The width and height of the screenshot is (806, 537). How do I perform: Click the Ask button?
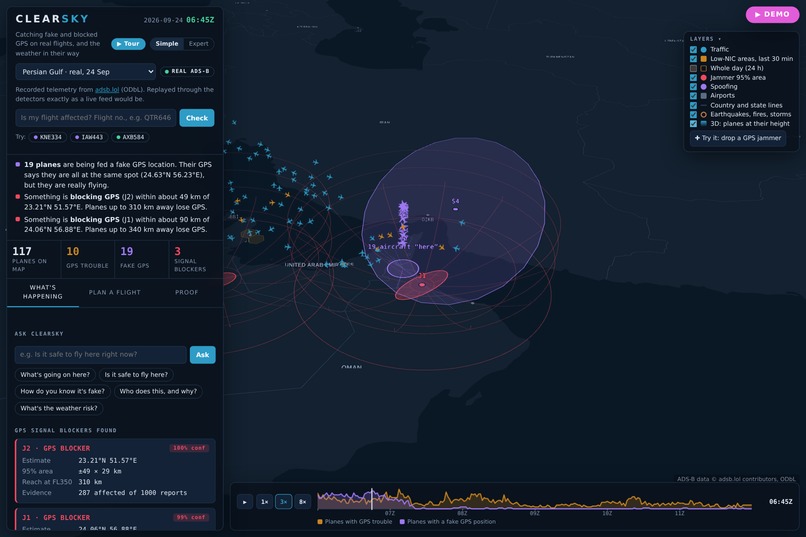(203, 355)
